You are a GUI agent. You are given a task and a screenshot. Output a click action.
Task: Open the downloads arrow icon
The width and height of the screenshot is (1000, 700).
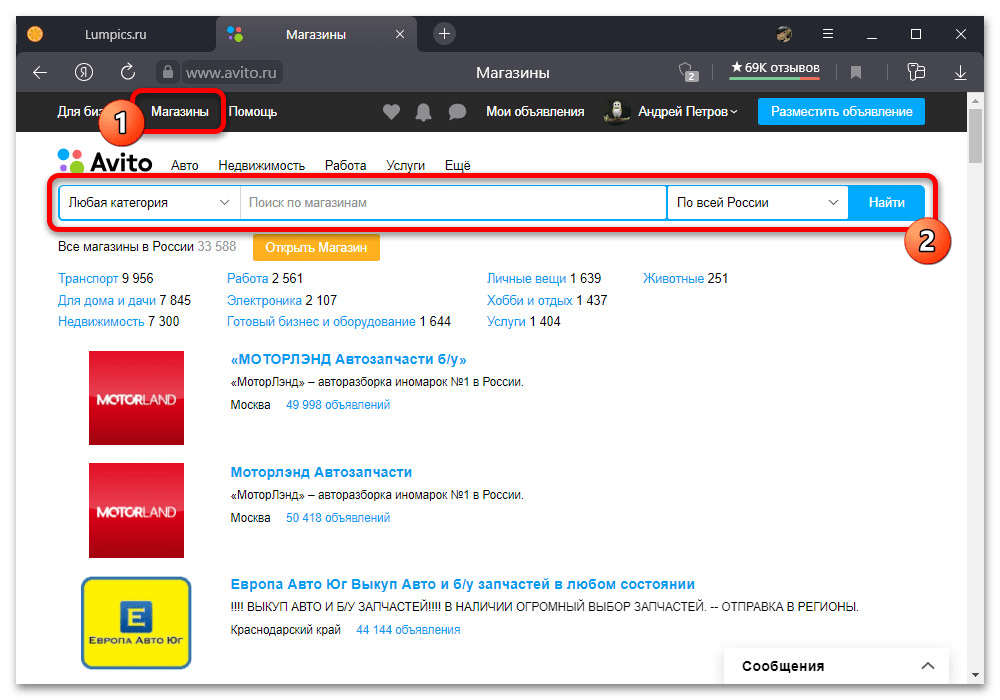(960, 73)
